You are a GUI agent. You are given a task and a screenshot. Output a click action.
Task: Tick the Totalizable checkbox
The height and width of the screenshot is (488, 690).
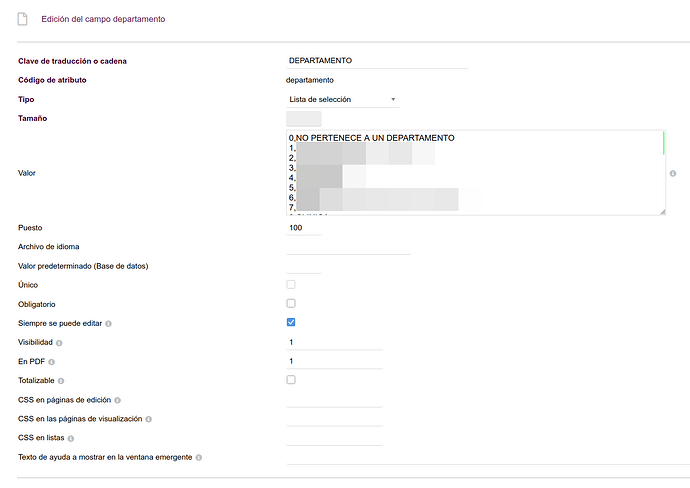coord(291,380)
